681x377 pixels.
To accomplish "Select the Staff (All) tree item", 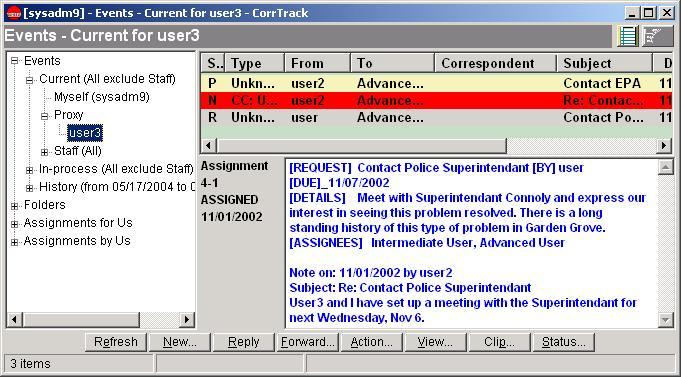I will (78, 151).
